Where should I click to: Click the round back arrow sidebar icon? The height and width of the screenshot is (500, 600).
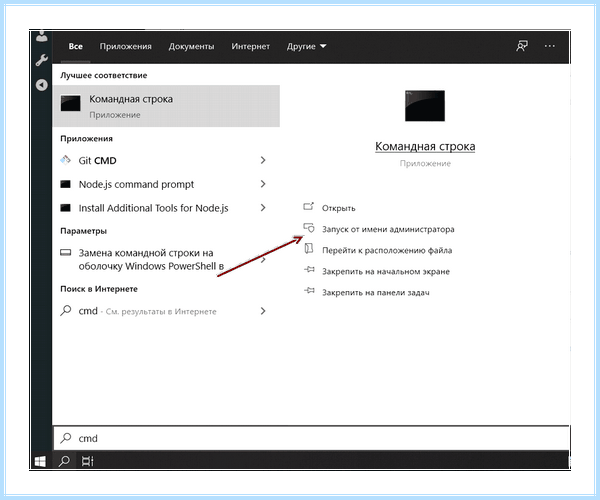pyautogui.click(x=42, y=85)
